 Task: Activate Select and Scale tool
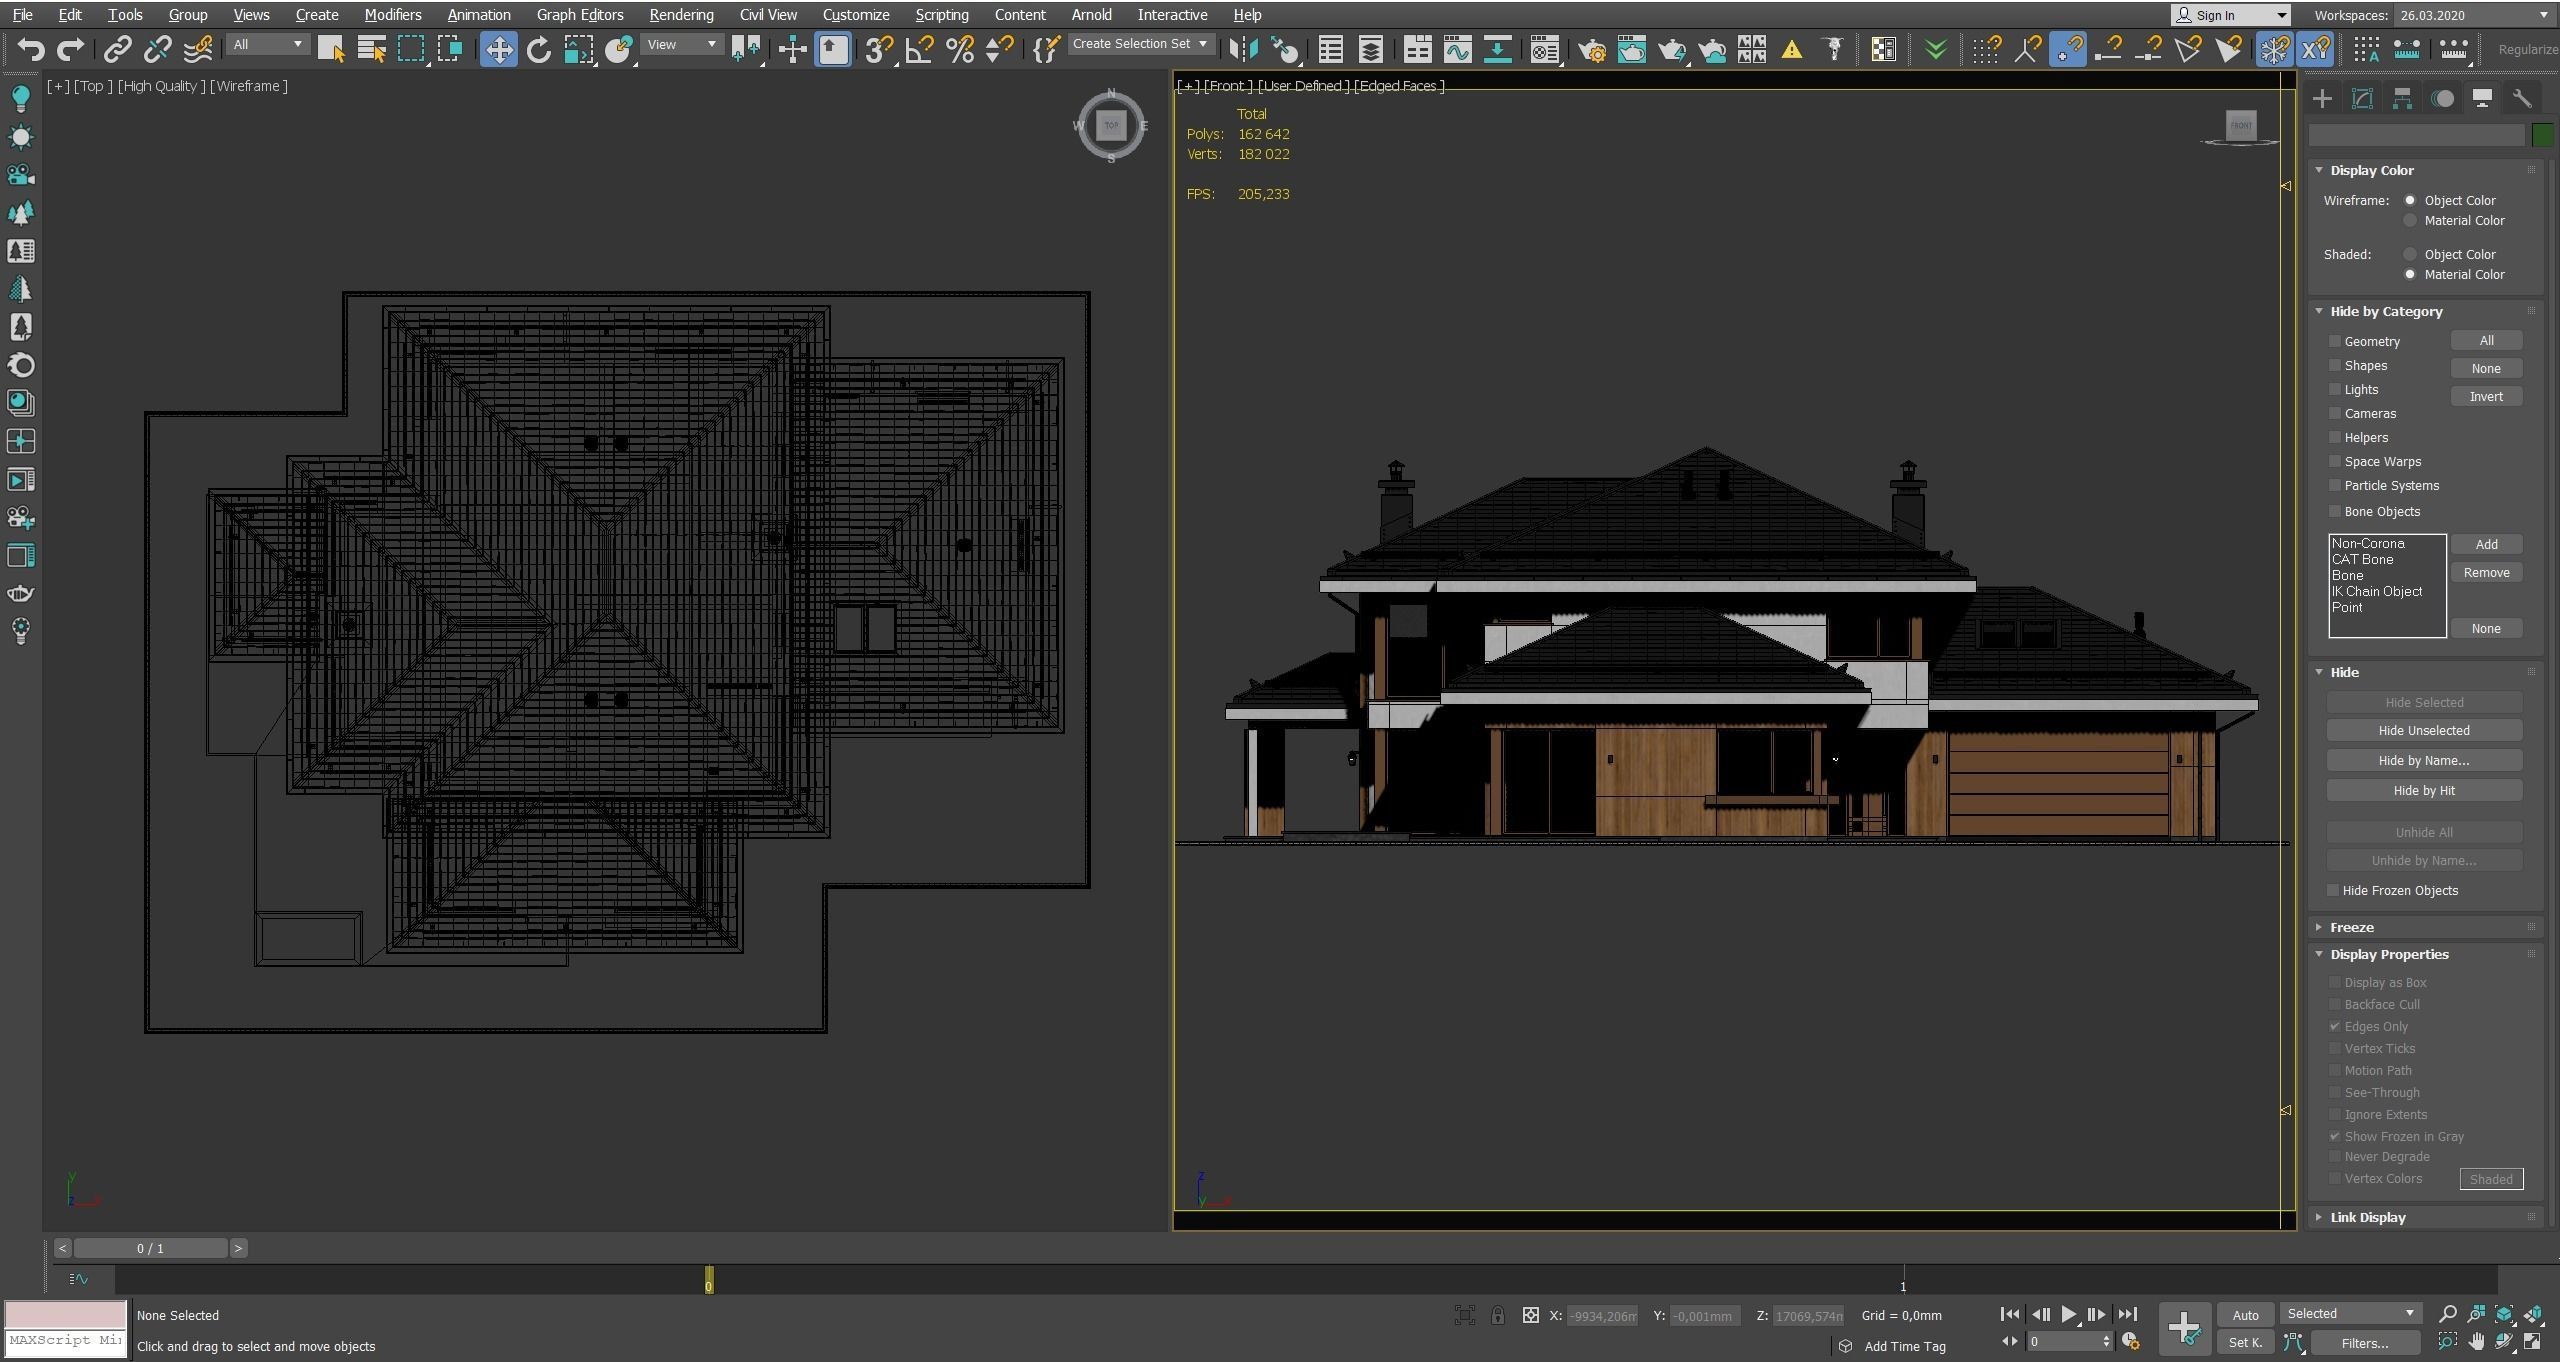coord(578,49)
